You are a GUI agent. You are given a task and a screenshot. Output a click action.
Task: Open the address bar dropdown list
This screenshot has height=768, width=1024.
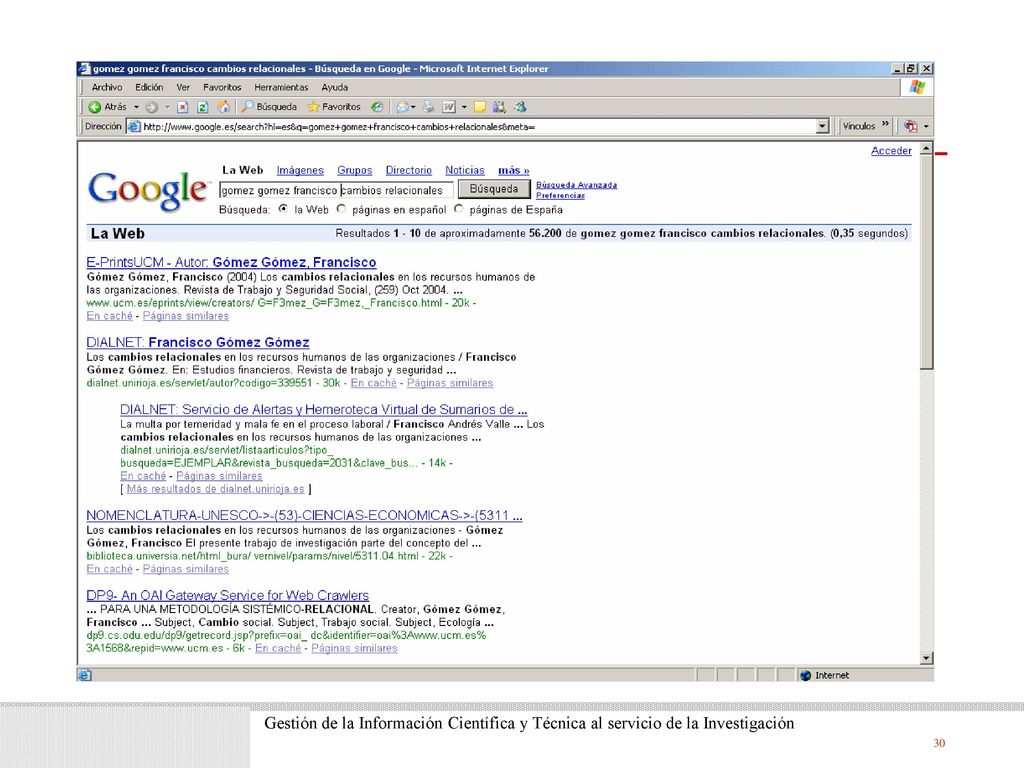point(823,127)
